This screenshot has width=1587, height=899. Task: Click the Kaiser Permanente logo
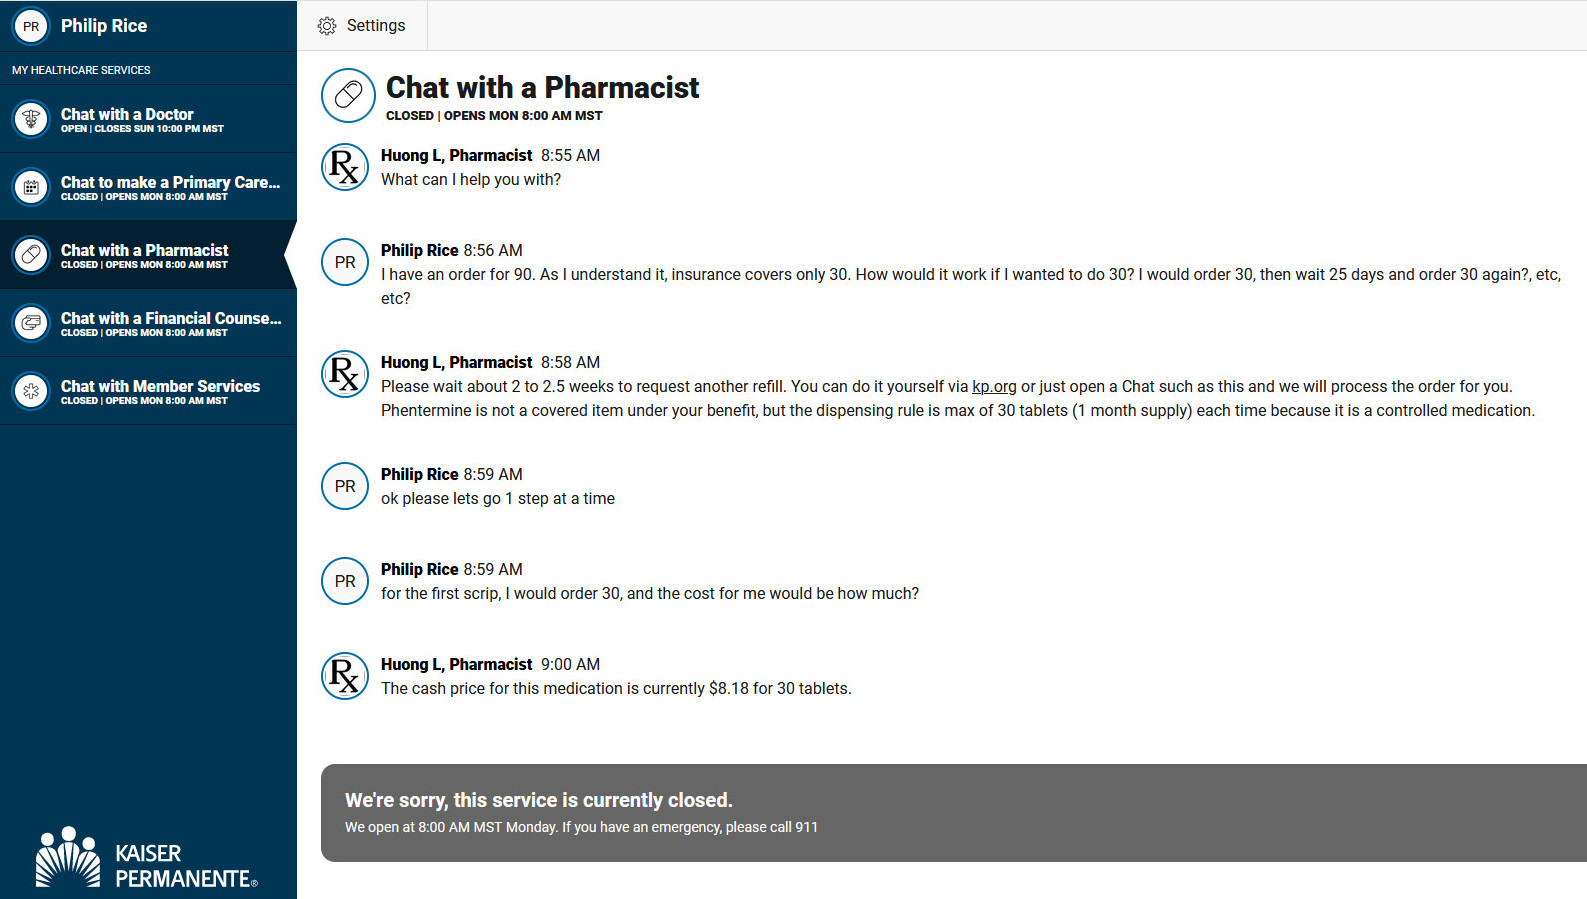pos(147,858)
